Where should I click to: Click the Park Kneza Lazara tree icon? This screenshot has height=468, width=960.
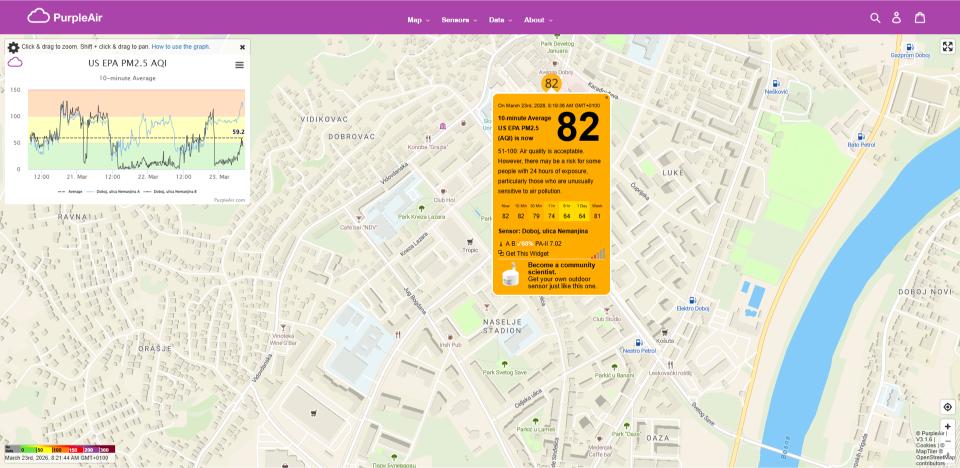[422, 208]
